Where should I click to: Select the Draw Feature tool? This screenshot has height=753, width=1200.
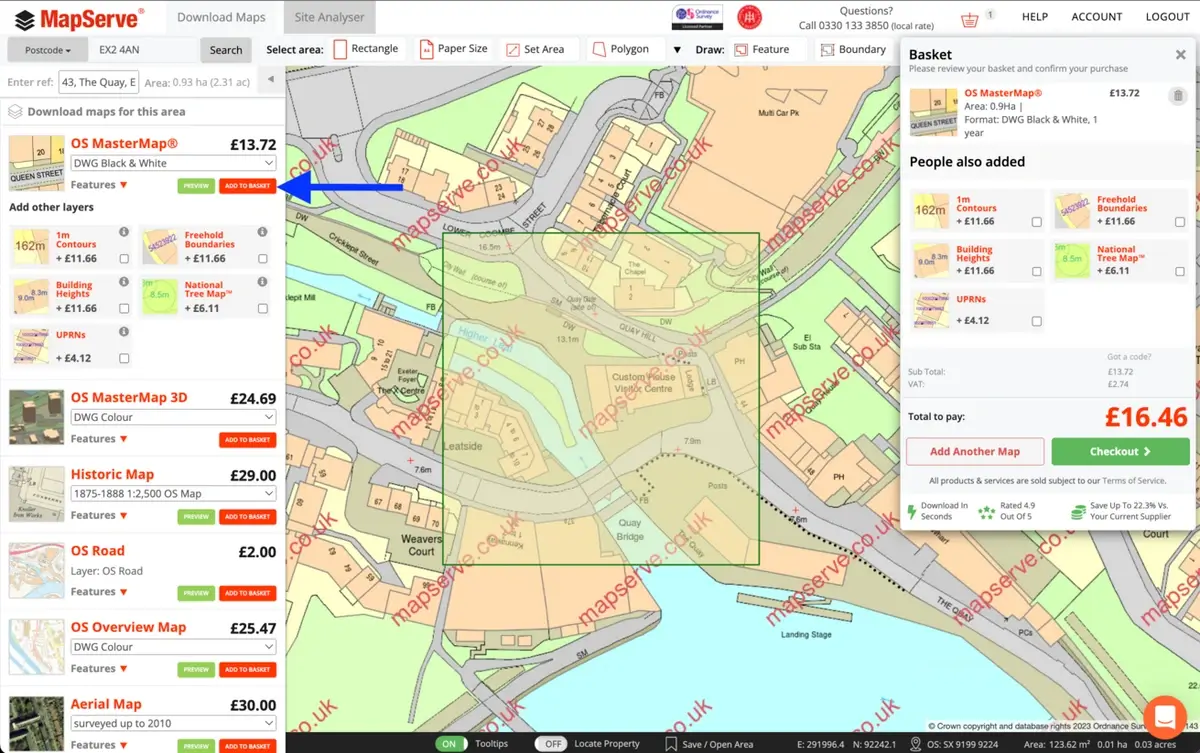point(761,49)
